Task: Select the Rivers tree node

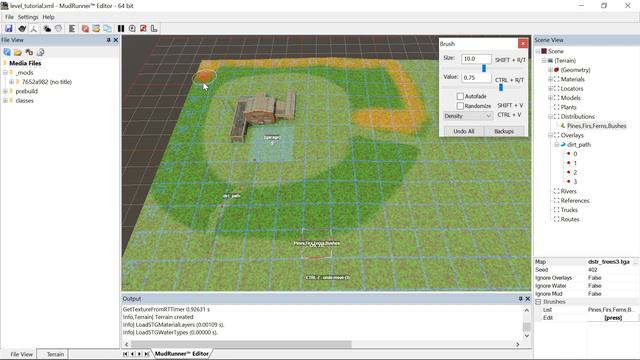Action: (568, 191)
